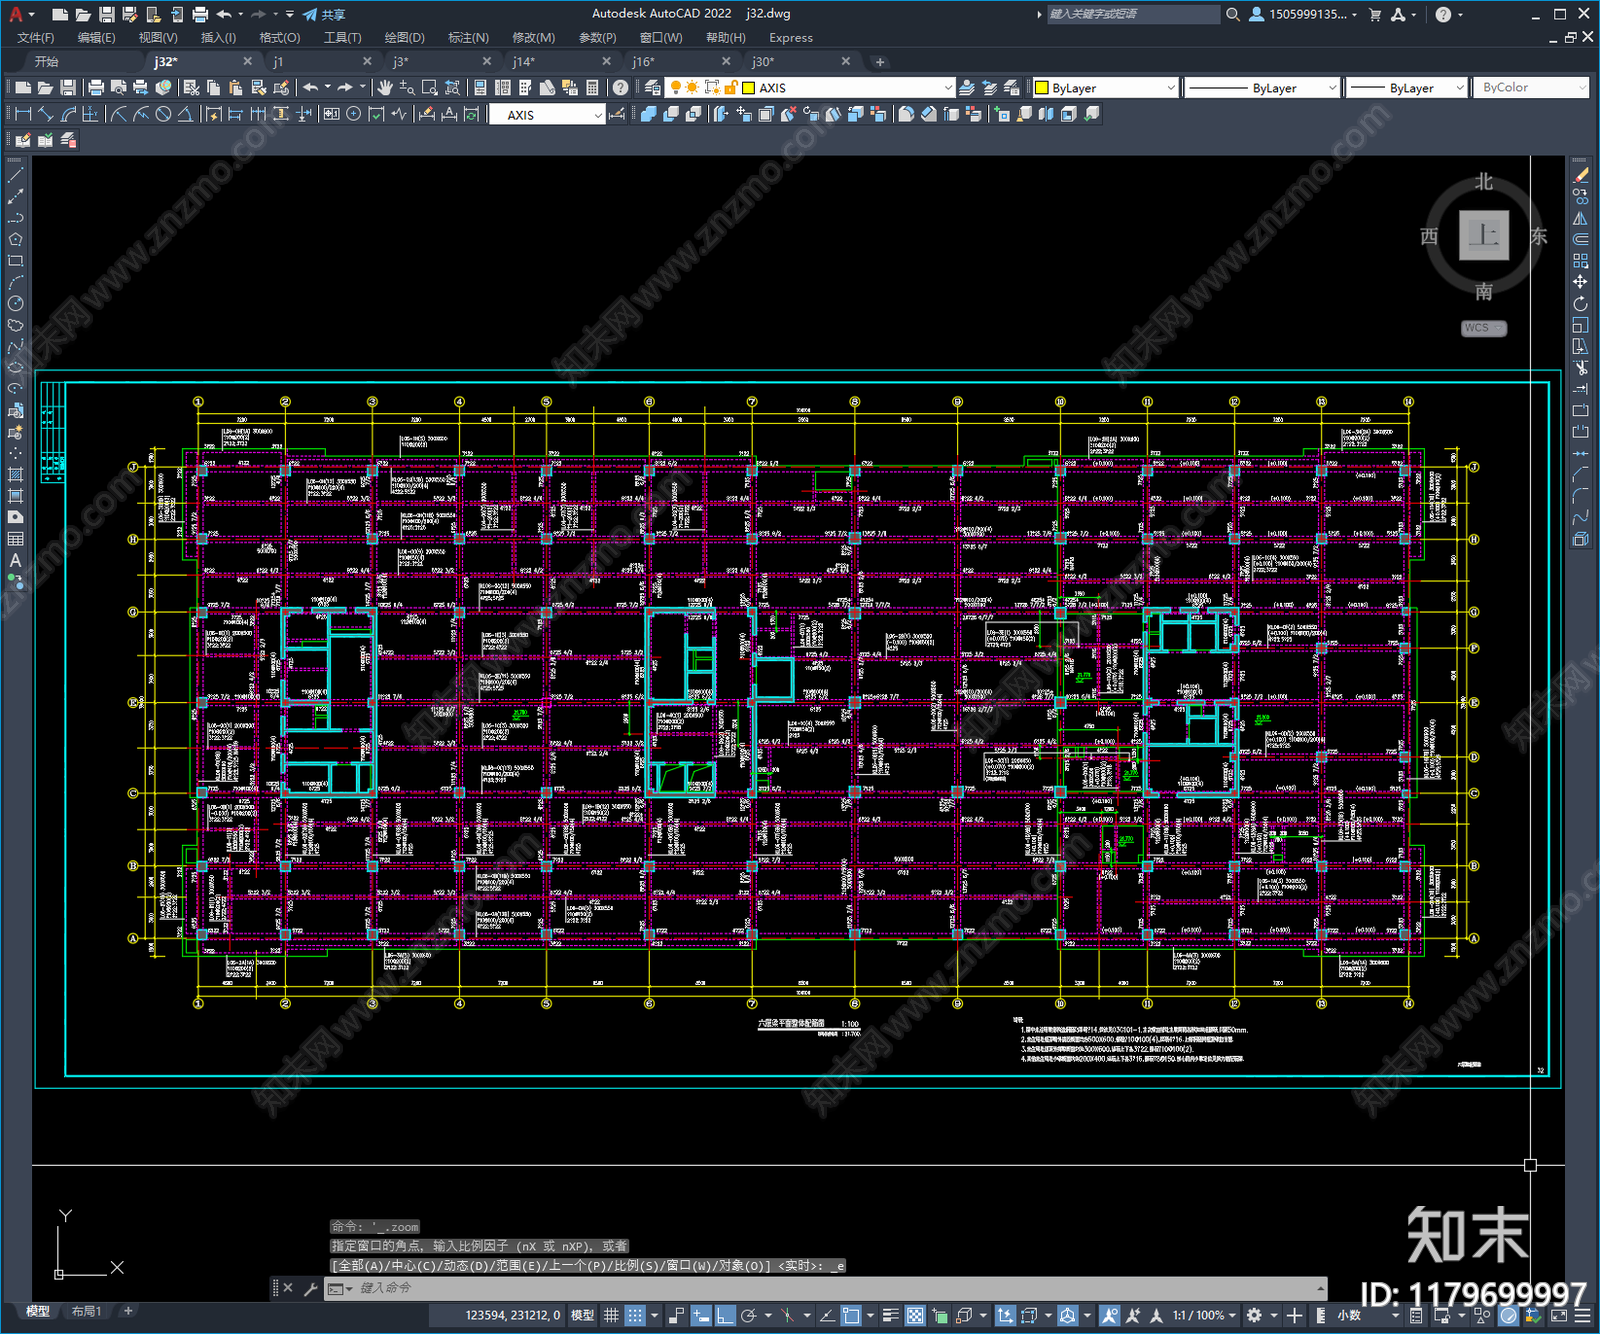Click the Linear Dimension tool
The height and width of the screenshot is (1334, 1600).
[23, 114]
